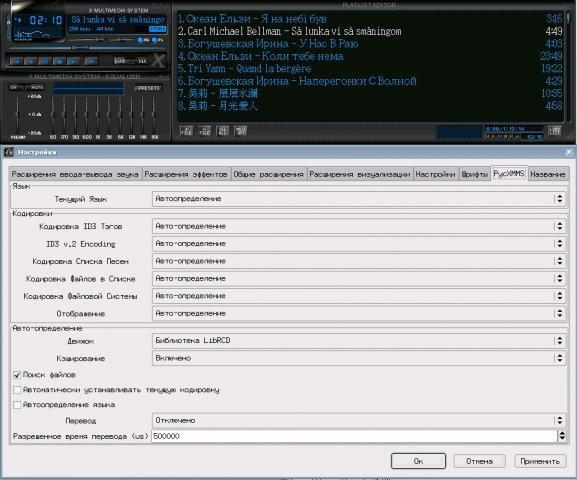Open the Кодировка Списка Песен dropdown
Screen dimensions: 577x480
point(359,261)
